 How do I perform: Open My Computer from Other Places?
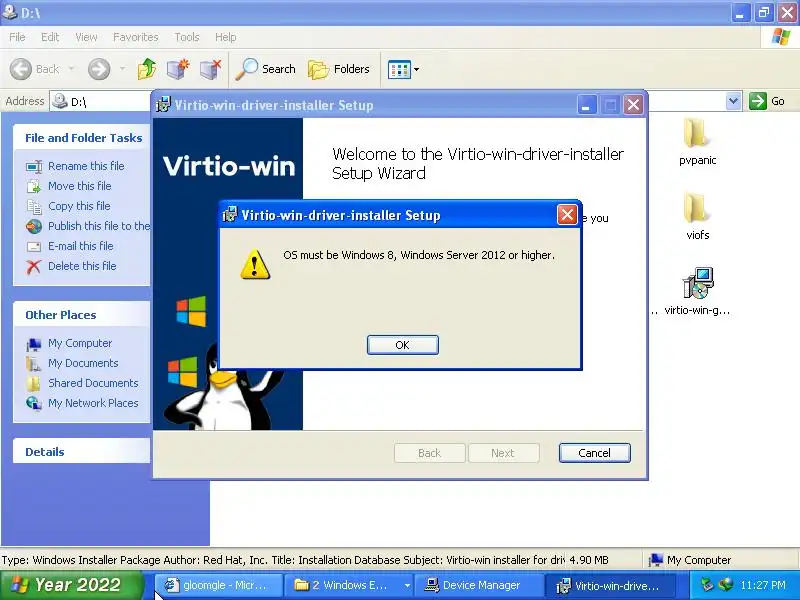(x=80, y=343)
